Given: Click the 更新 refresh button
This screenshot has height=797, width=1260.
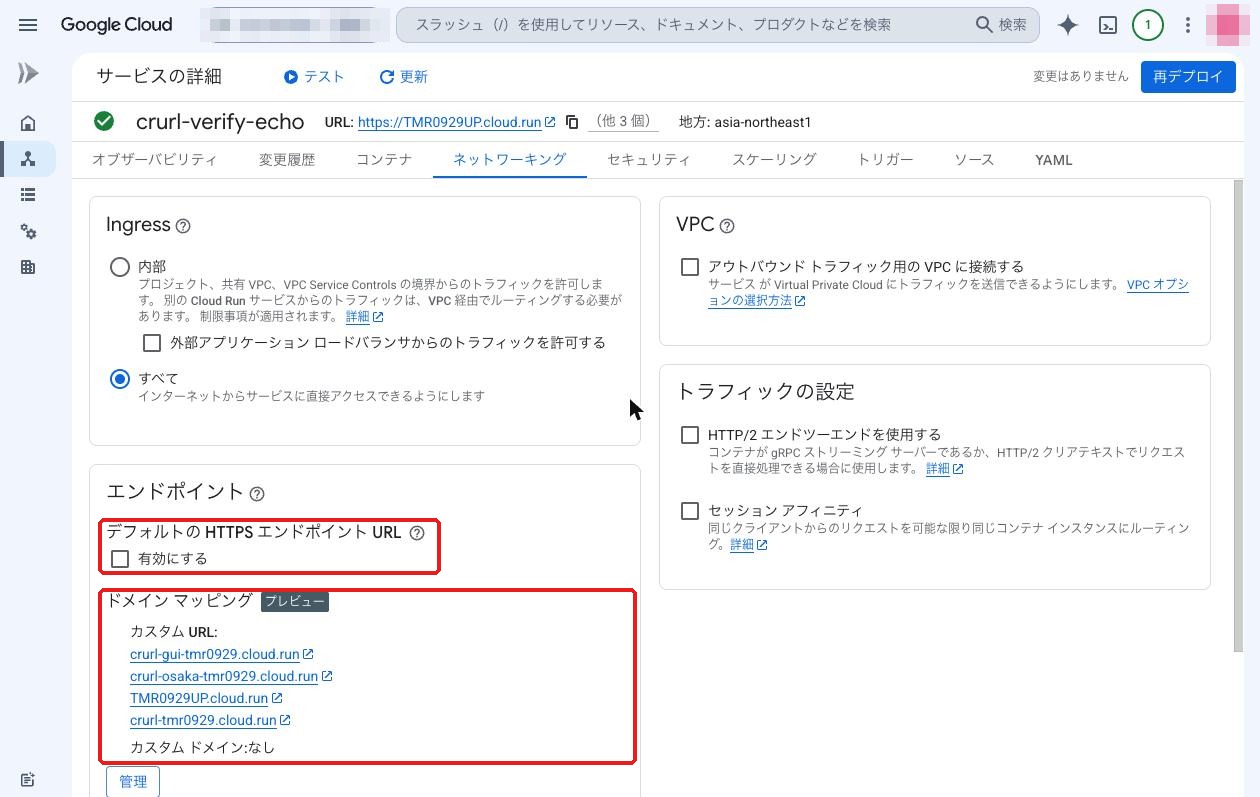Looking at the screenshot, I should click(x=404, y=77).
